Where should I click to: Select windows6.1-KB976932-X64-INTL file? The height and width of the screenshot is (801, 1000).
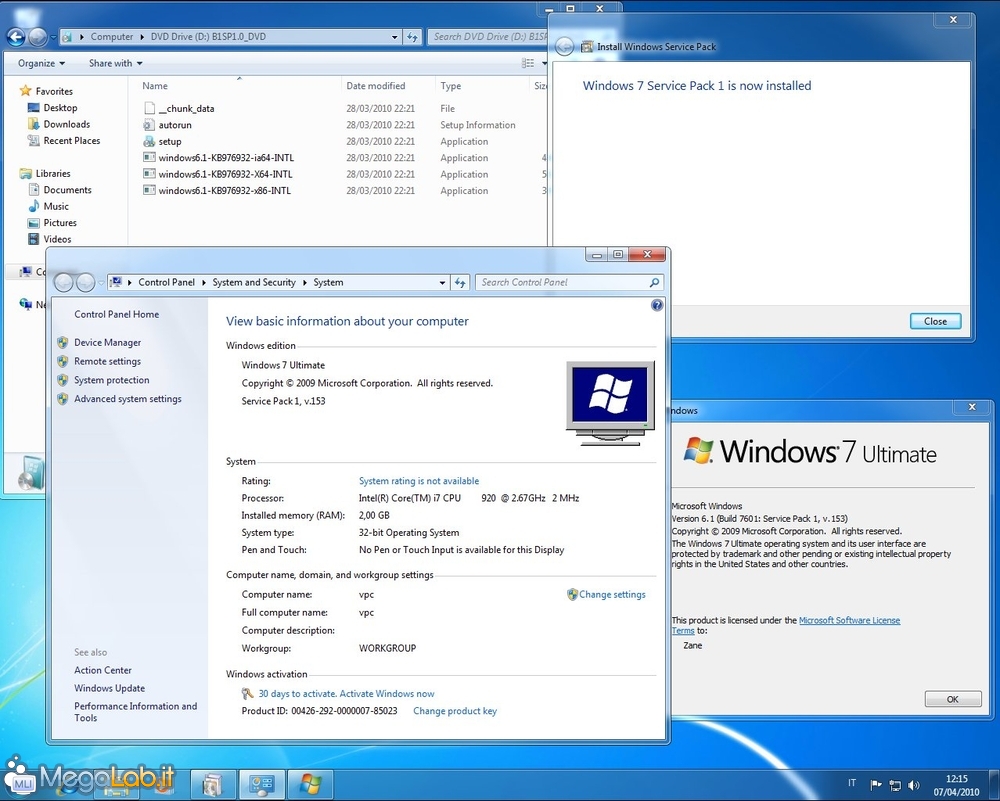(218, 174)
